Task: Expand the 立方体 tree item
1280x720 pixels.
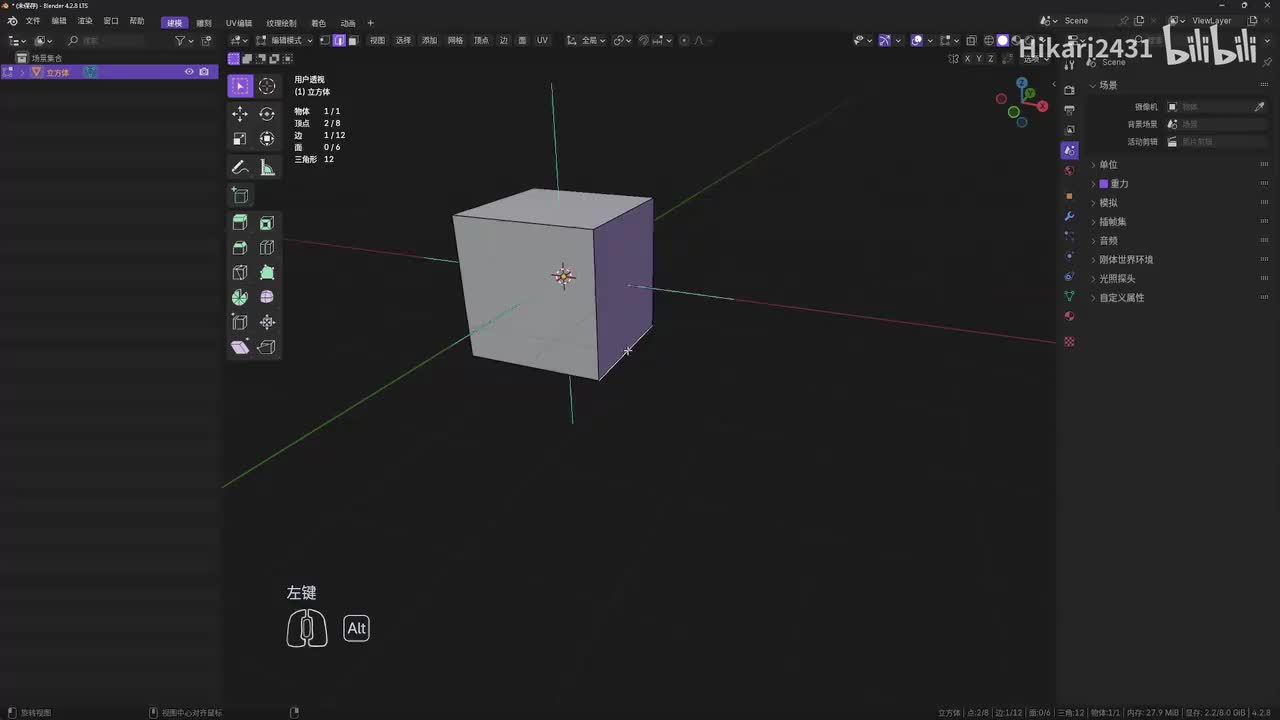Action: point(22,72)
